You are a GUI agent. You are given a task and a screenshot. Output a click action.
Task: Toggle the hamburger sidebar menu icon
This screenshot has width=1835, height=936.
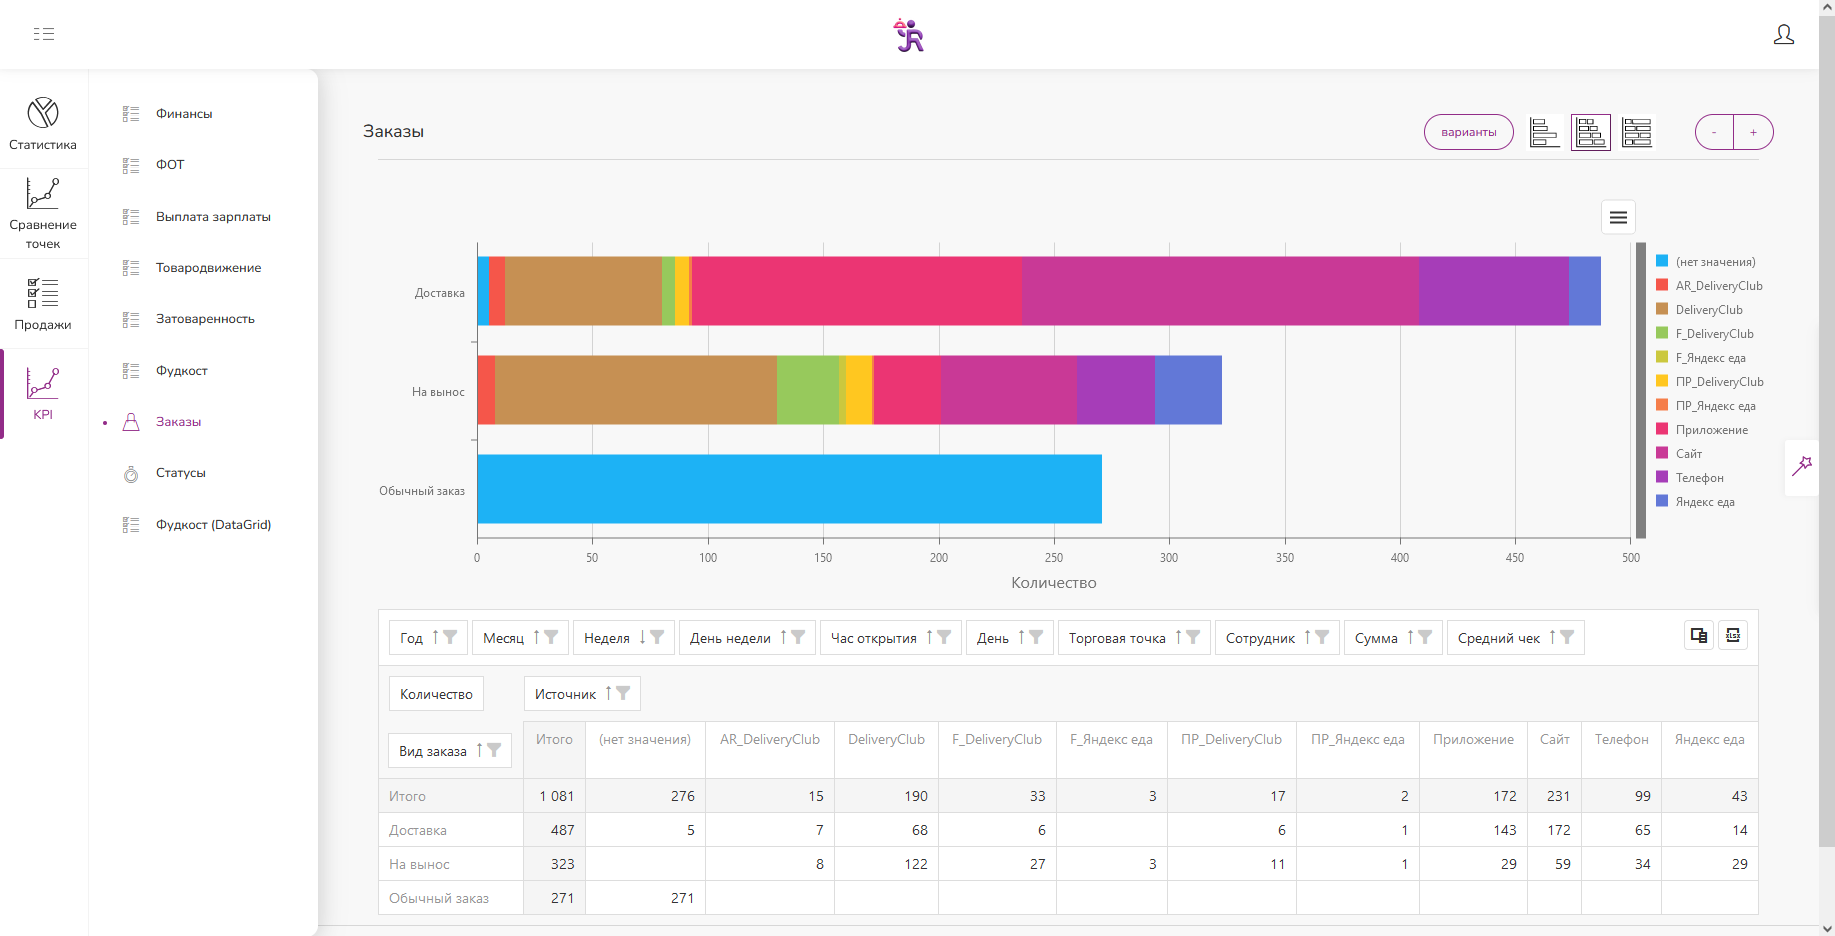point(44,34)
